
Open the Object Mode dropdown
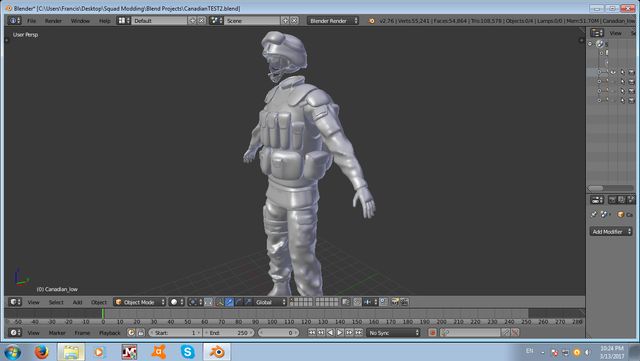pos(140,302)
